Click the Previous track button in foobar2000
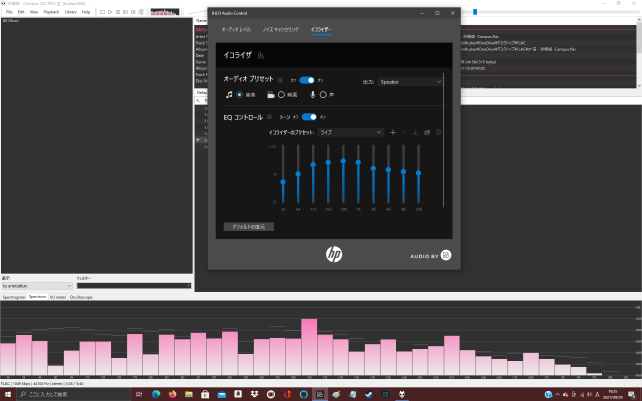Screen dimensions: 642x401 (125, 12)
